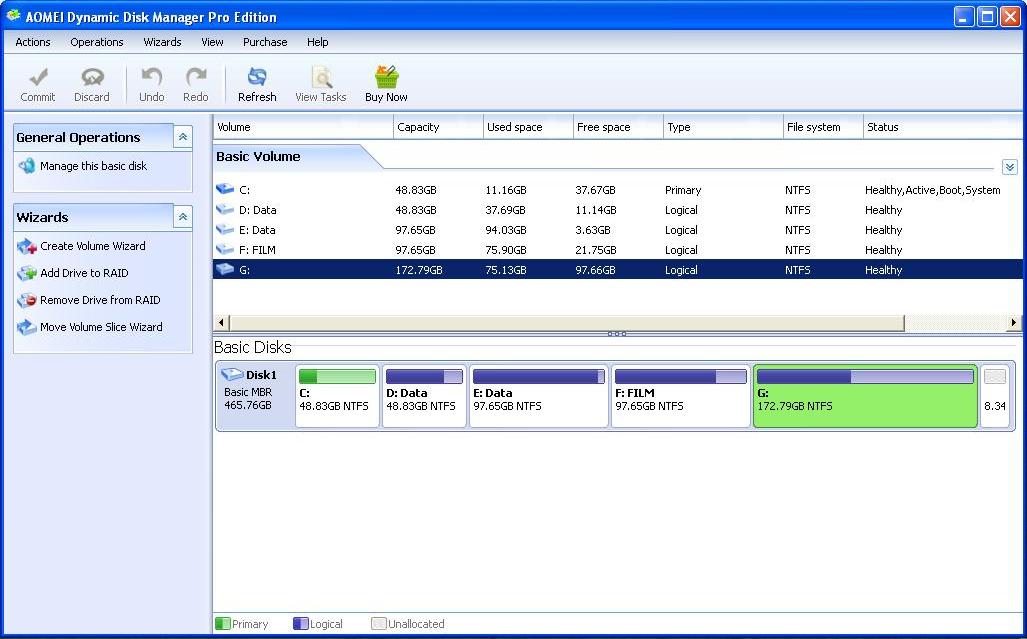Click Add Drive to RAID link

click(x=84, y=273)
